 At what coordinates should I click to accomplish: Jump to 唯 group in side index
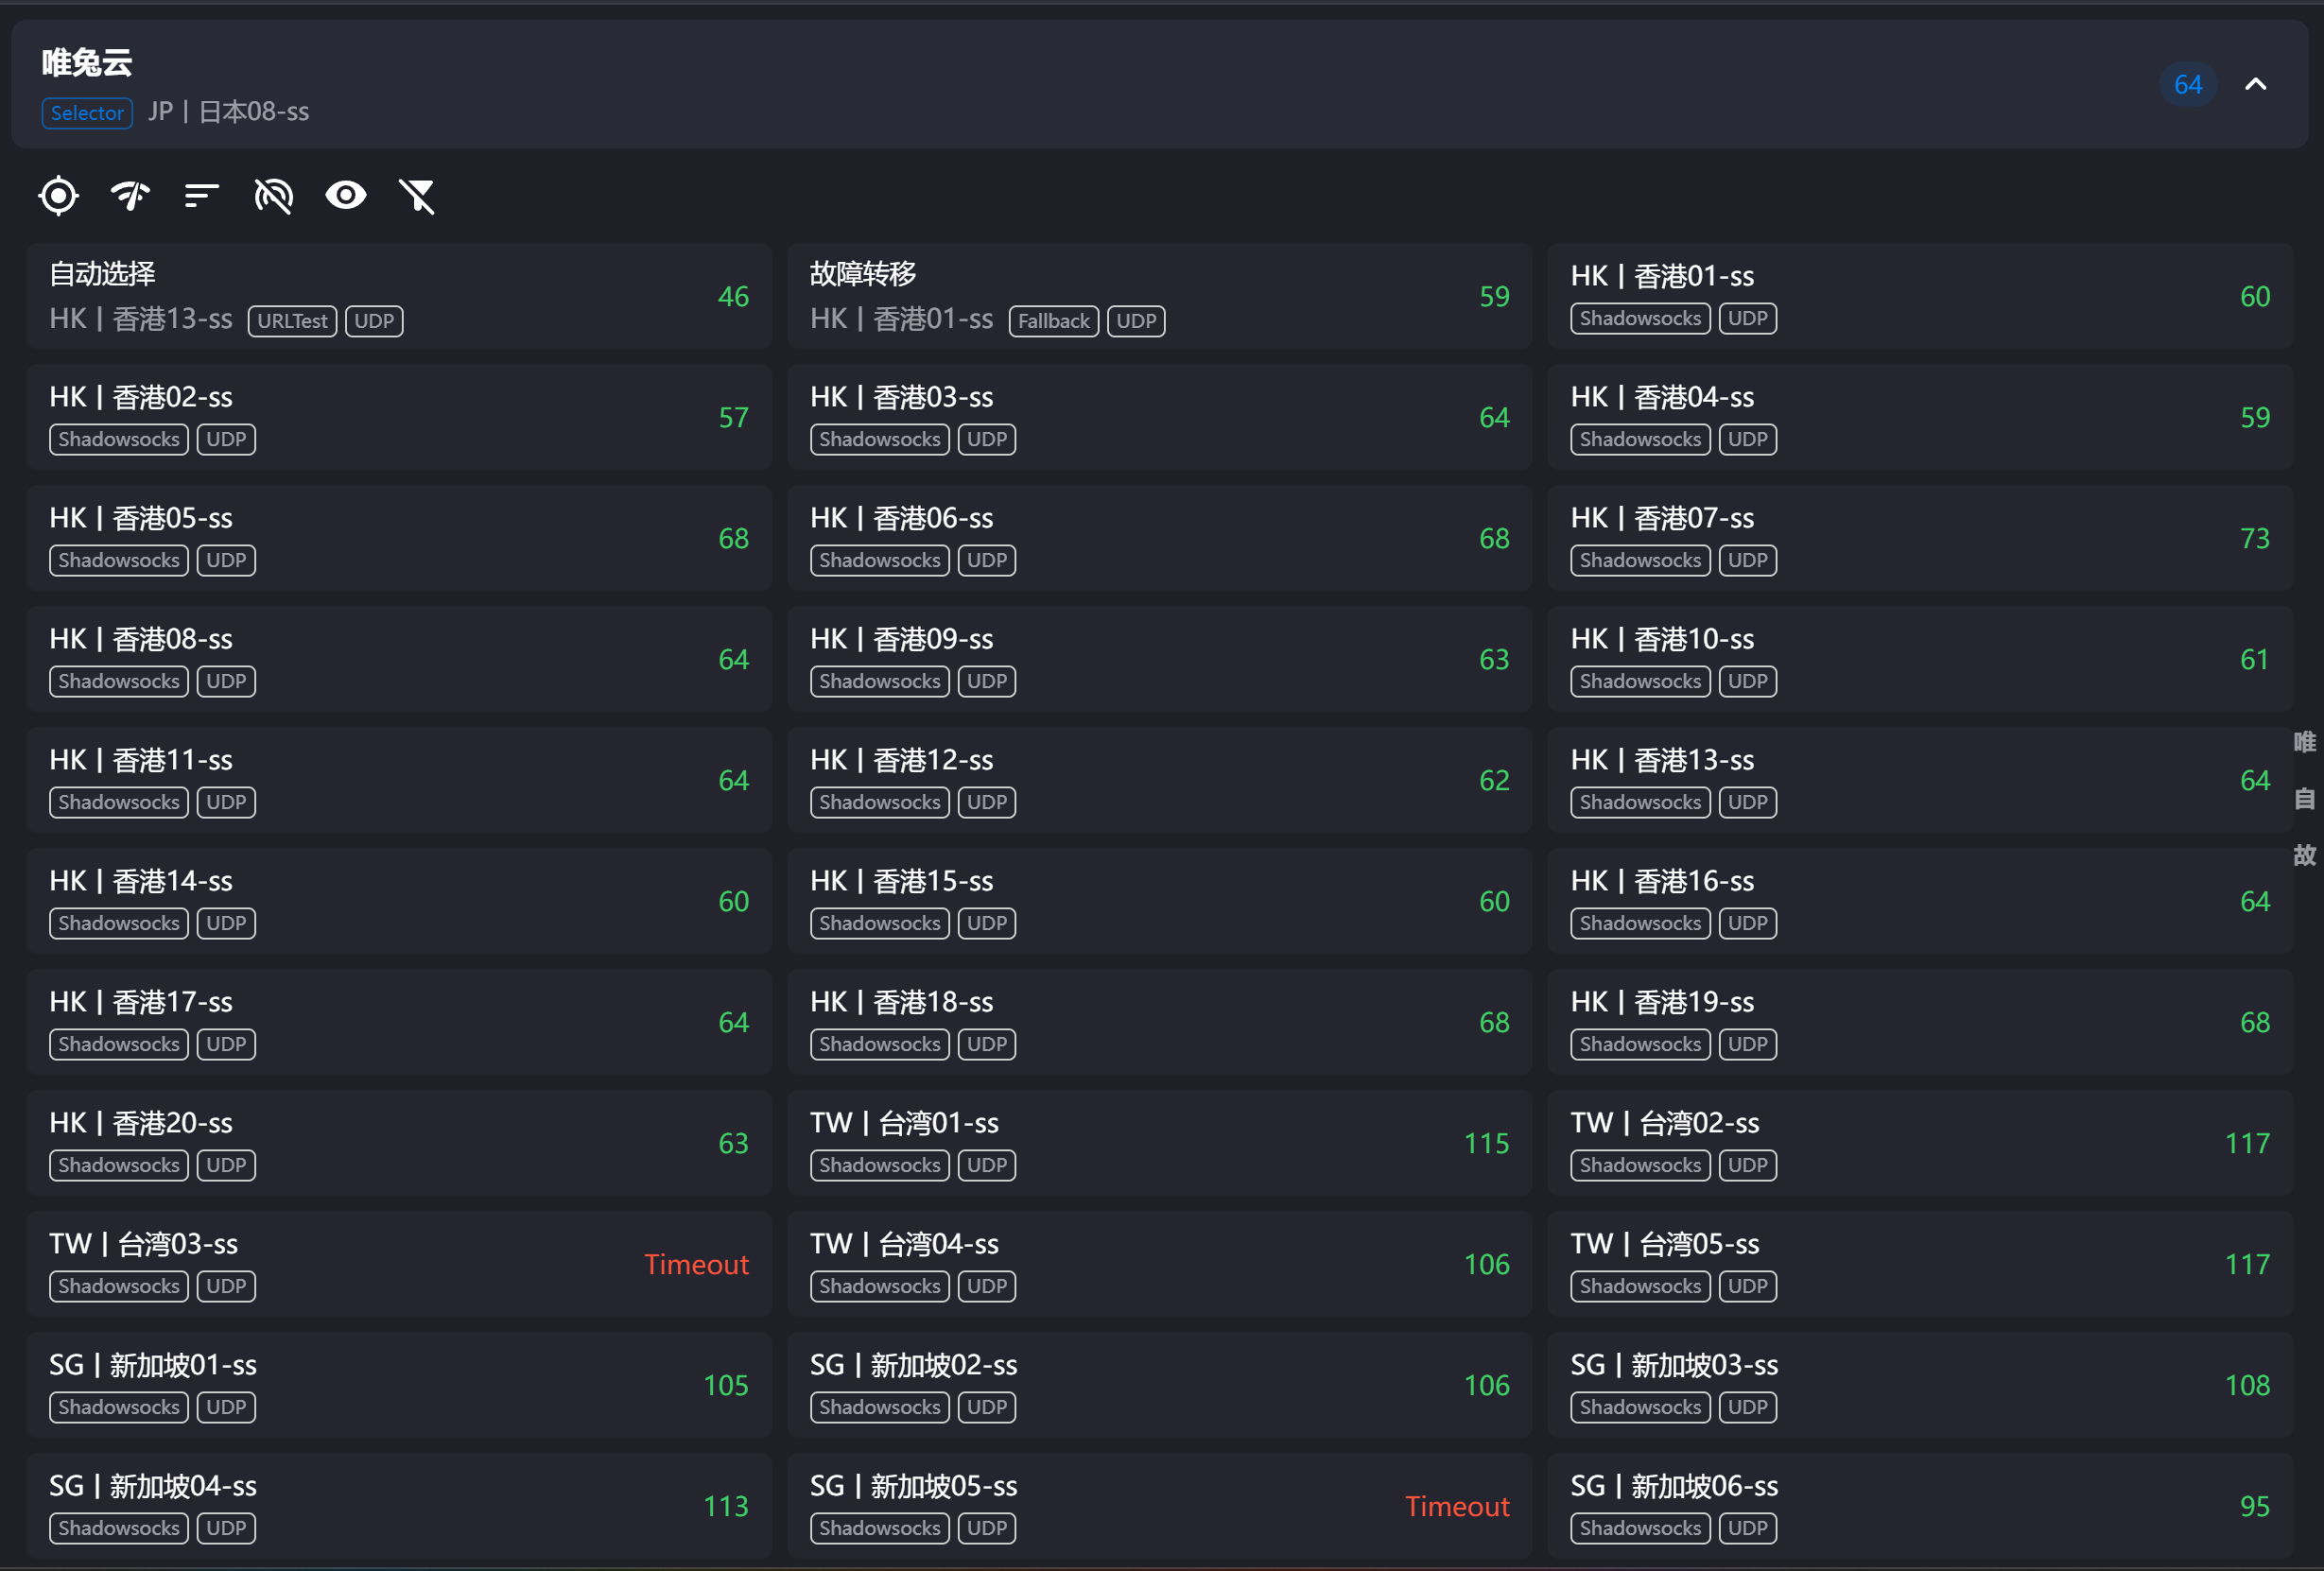pos(2304,742)
